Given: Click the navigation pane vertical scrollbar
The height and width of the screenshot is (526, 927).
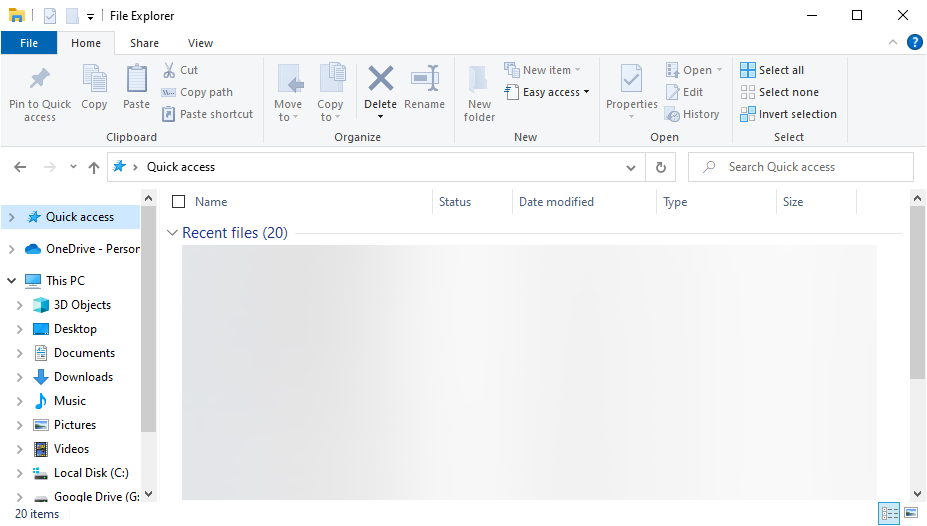Looking at the screenshot, I should tap(148, 319).
